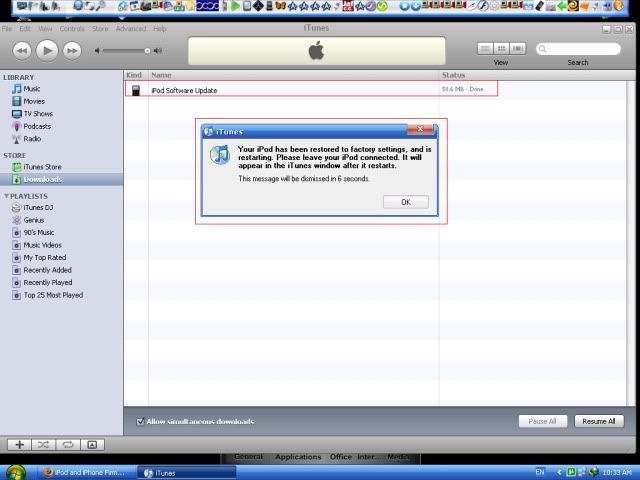Select iTunes Store in the sidebar
Viewport: 640px width, 480px height.
(42, 167)
